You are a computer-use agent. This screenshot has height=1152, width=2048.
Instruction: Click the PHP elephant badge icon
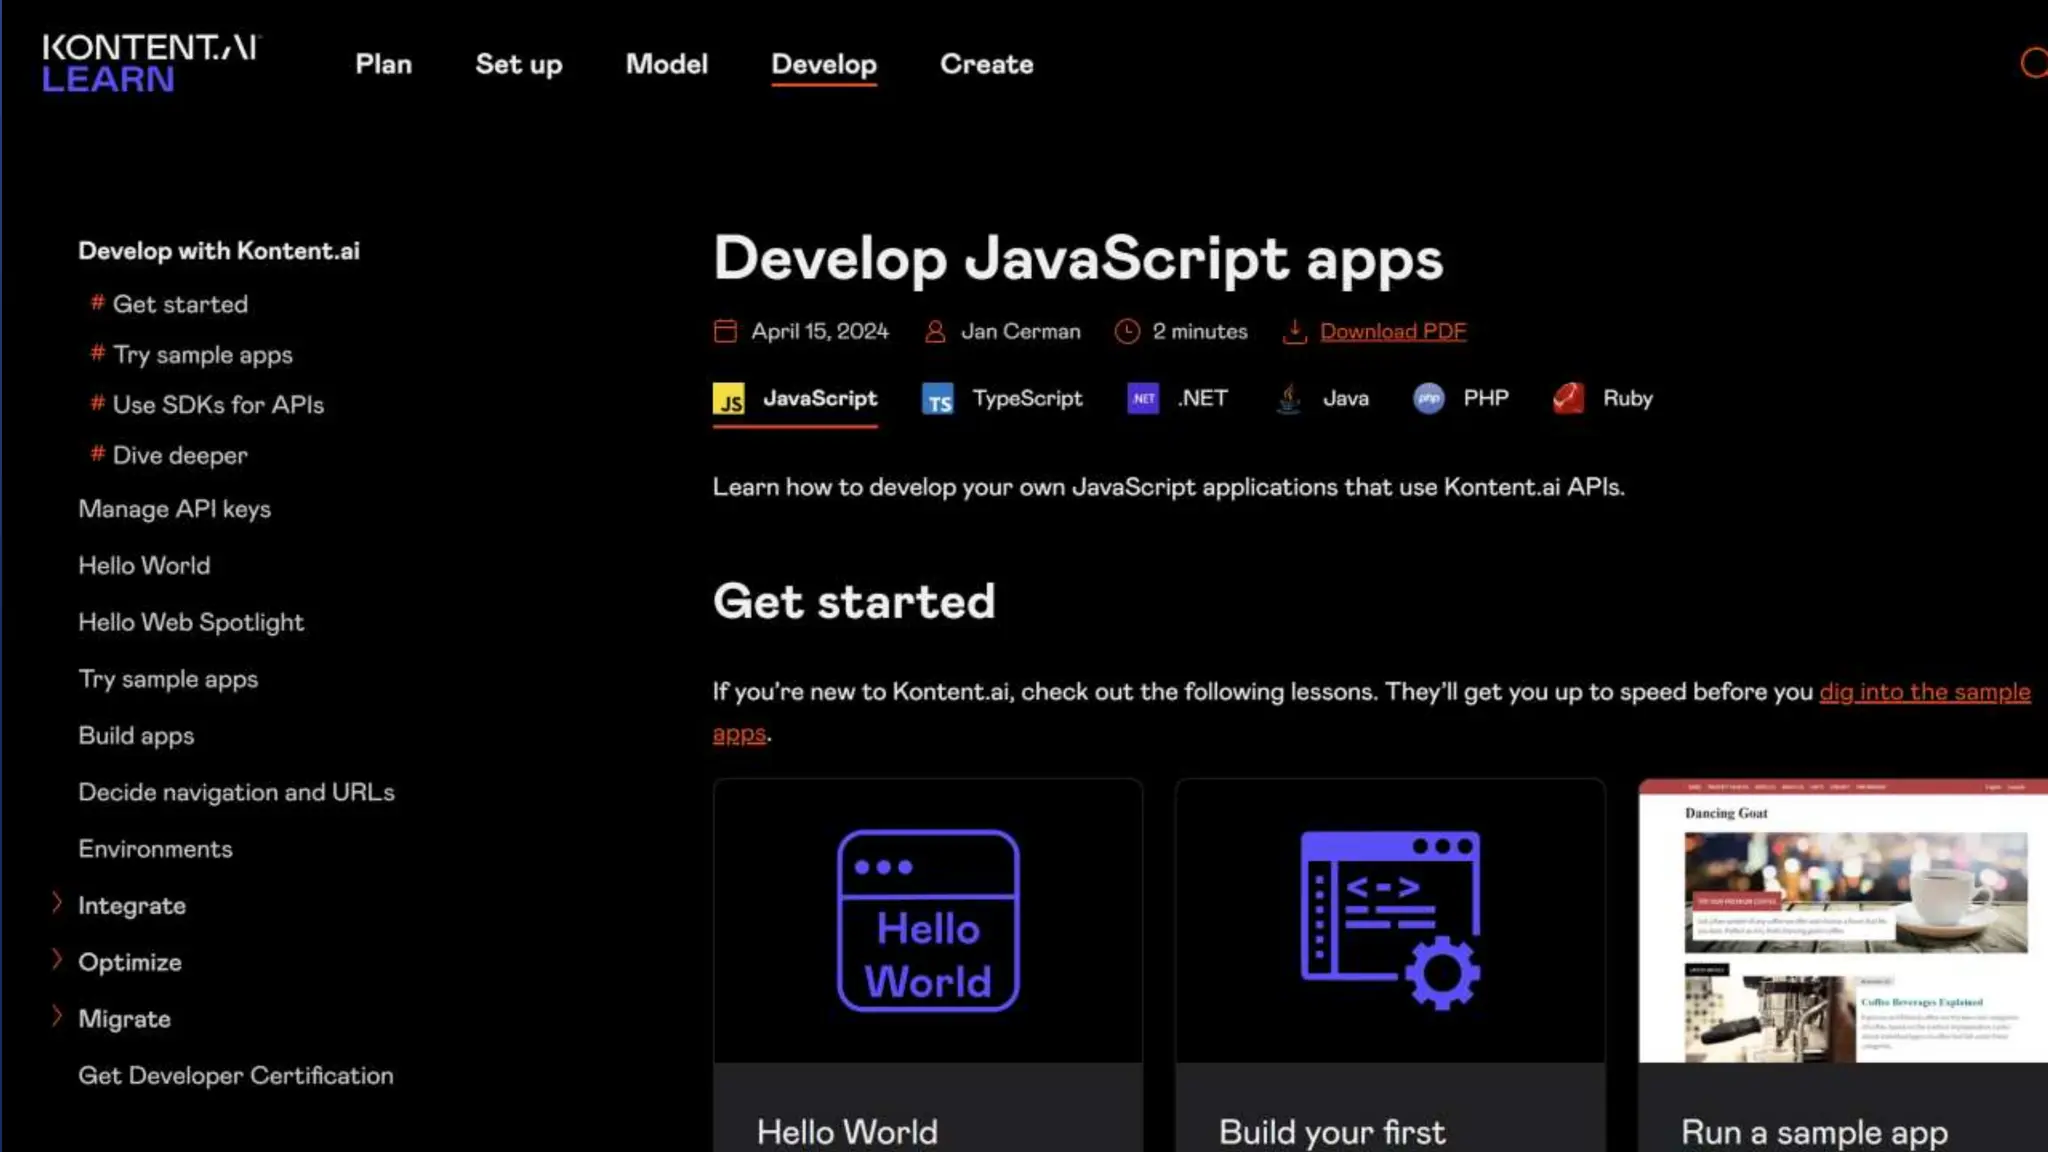pos(1429,398)
